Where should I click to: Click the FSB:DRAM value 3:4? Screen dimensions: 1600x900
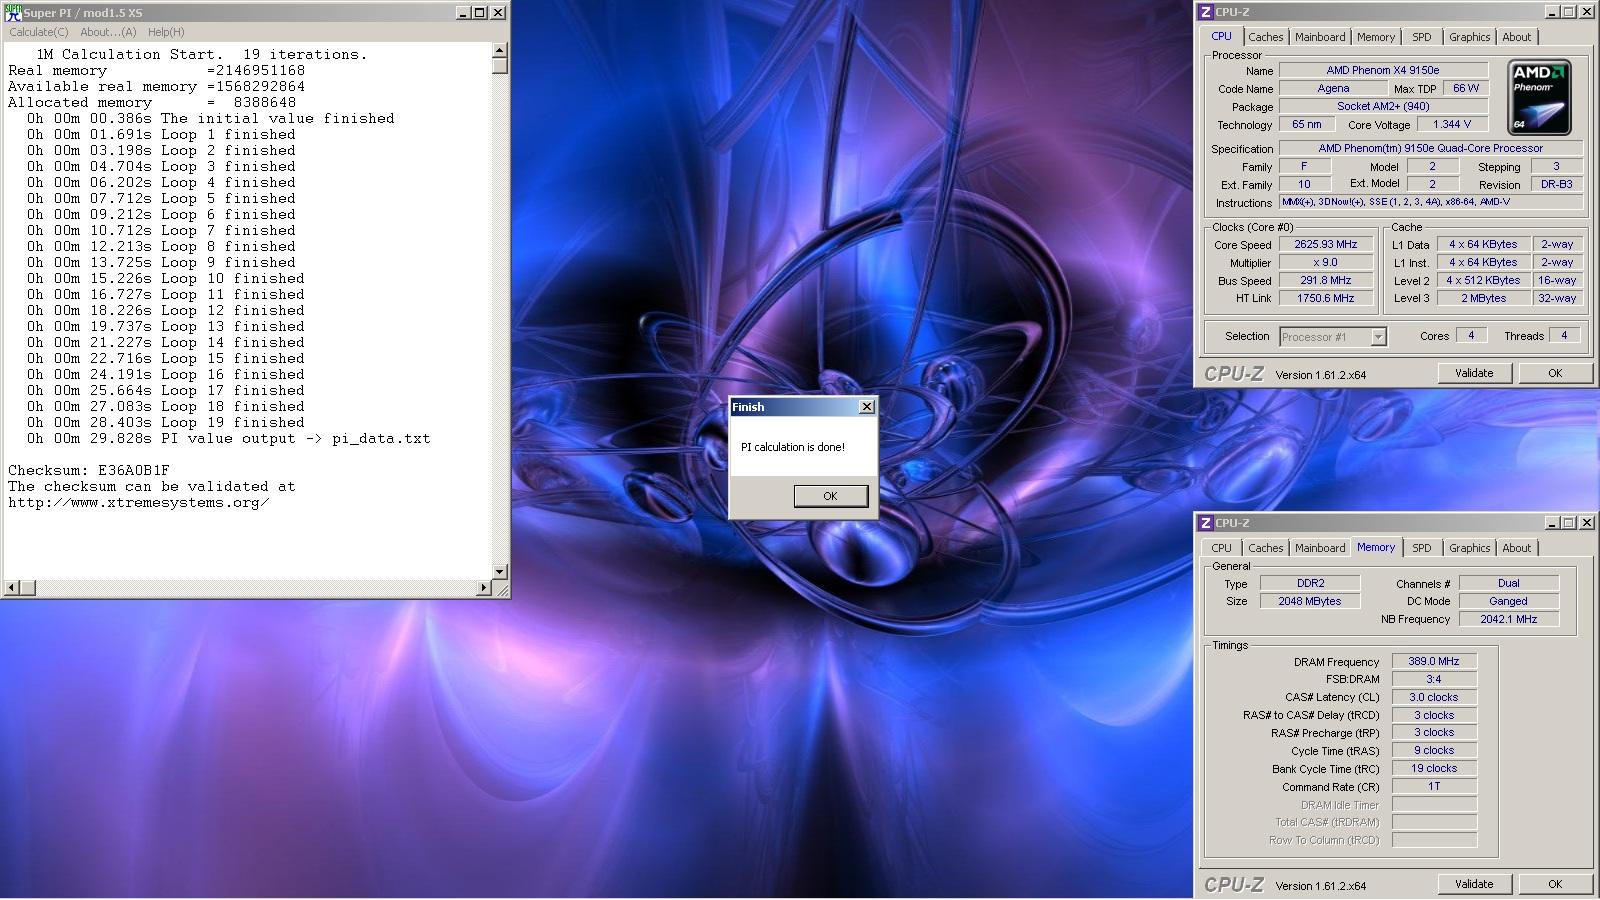1434,679
